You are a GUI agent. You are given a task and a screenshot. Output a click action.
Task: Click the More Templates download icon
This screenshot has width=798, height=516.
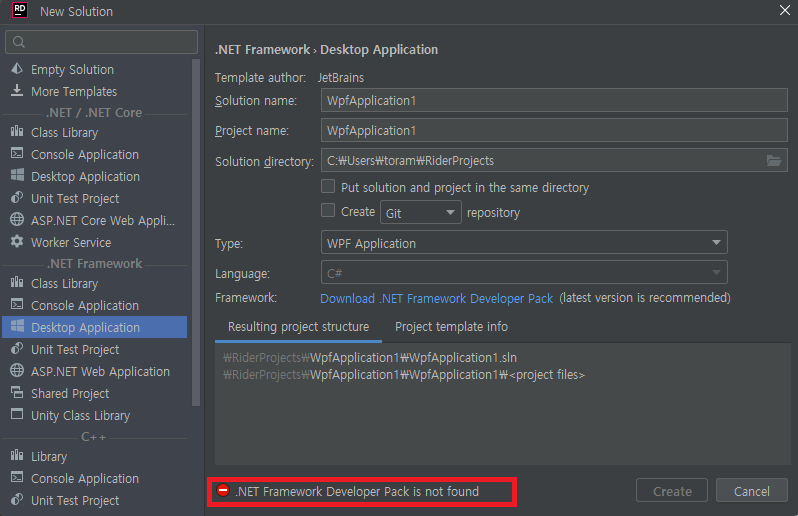(17, 91)
